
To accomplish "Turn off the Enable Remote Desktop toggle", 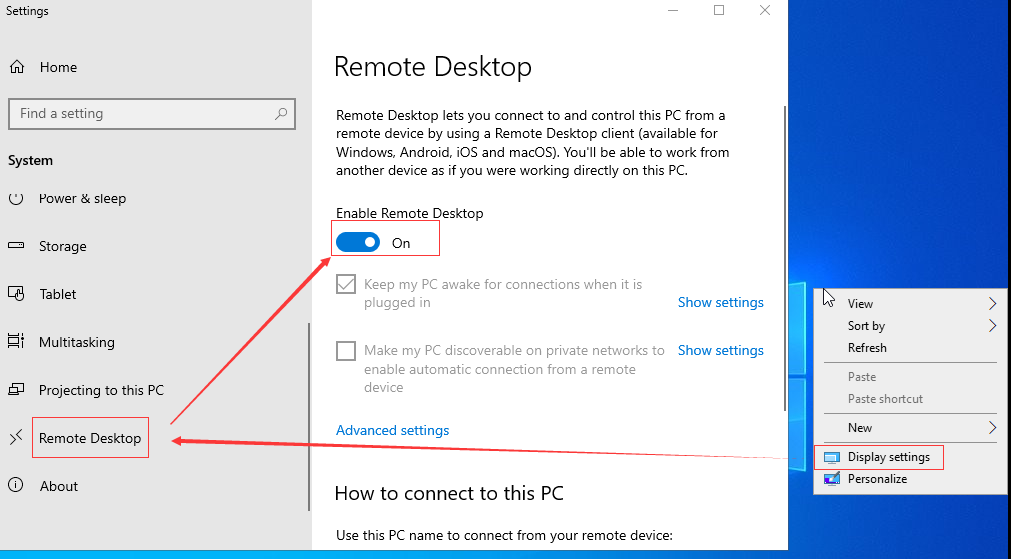I will [358, 242].
